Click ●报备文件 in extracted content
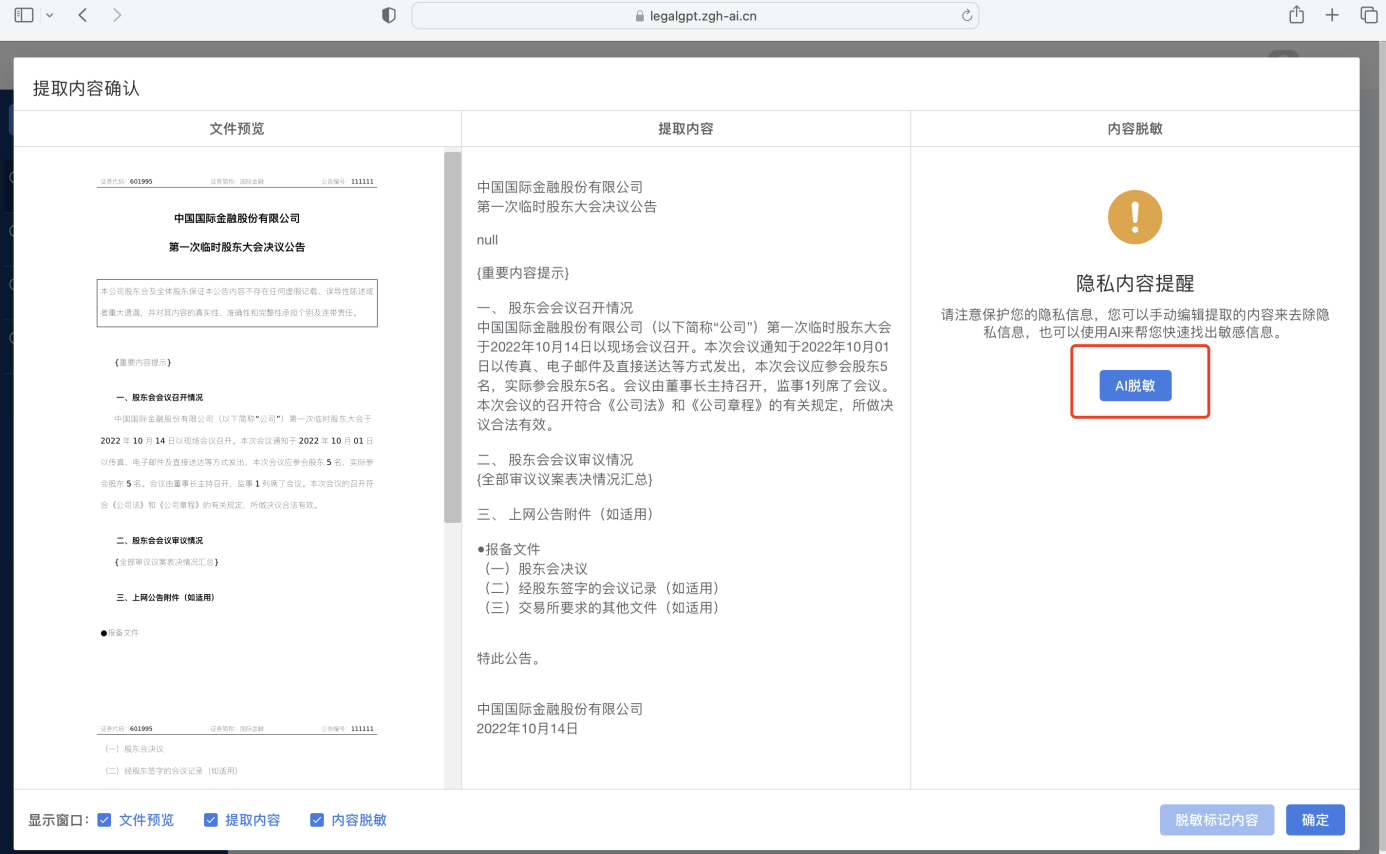 [509, 549]
